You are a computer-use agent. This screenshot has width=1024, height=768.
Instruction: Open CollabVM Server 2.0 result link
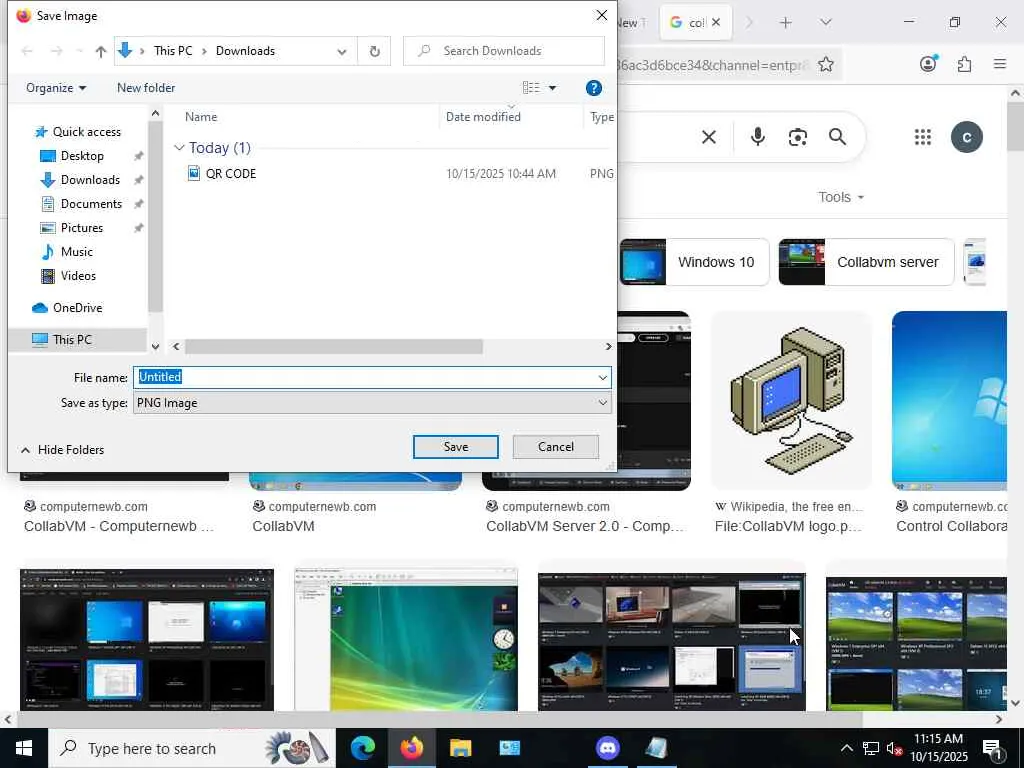[x=584, y=526]
